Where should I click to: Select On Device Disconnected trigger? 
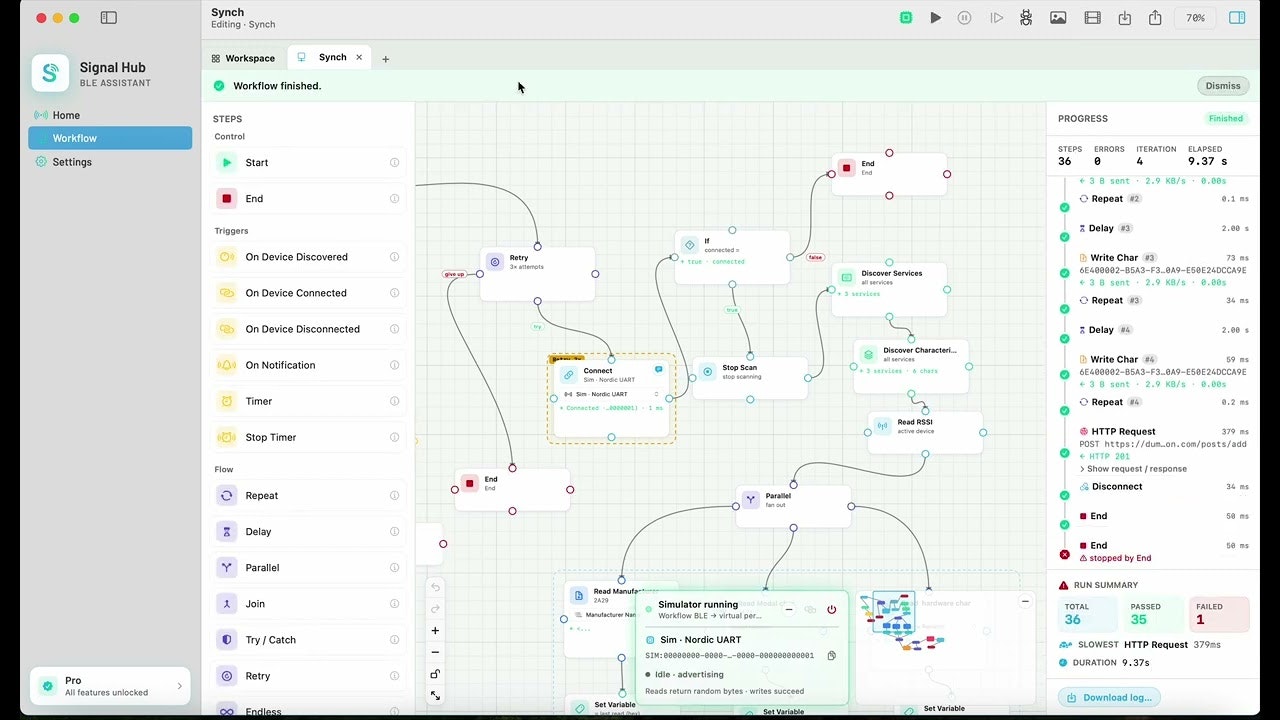(310, 329)
